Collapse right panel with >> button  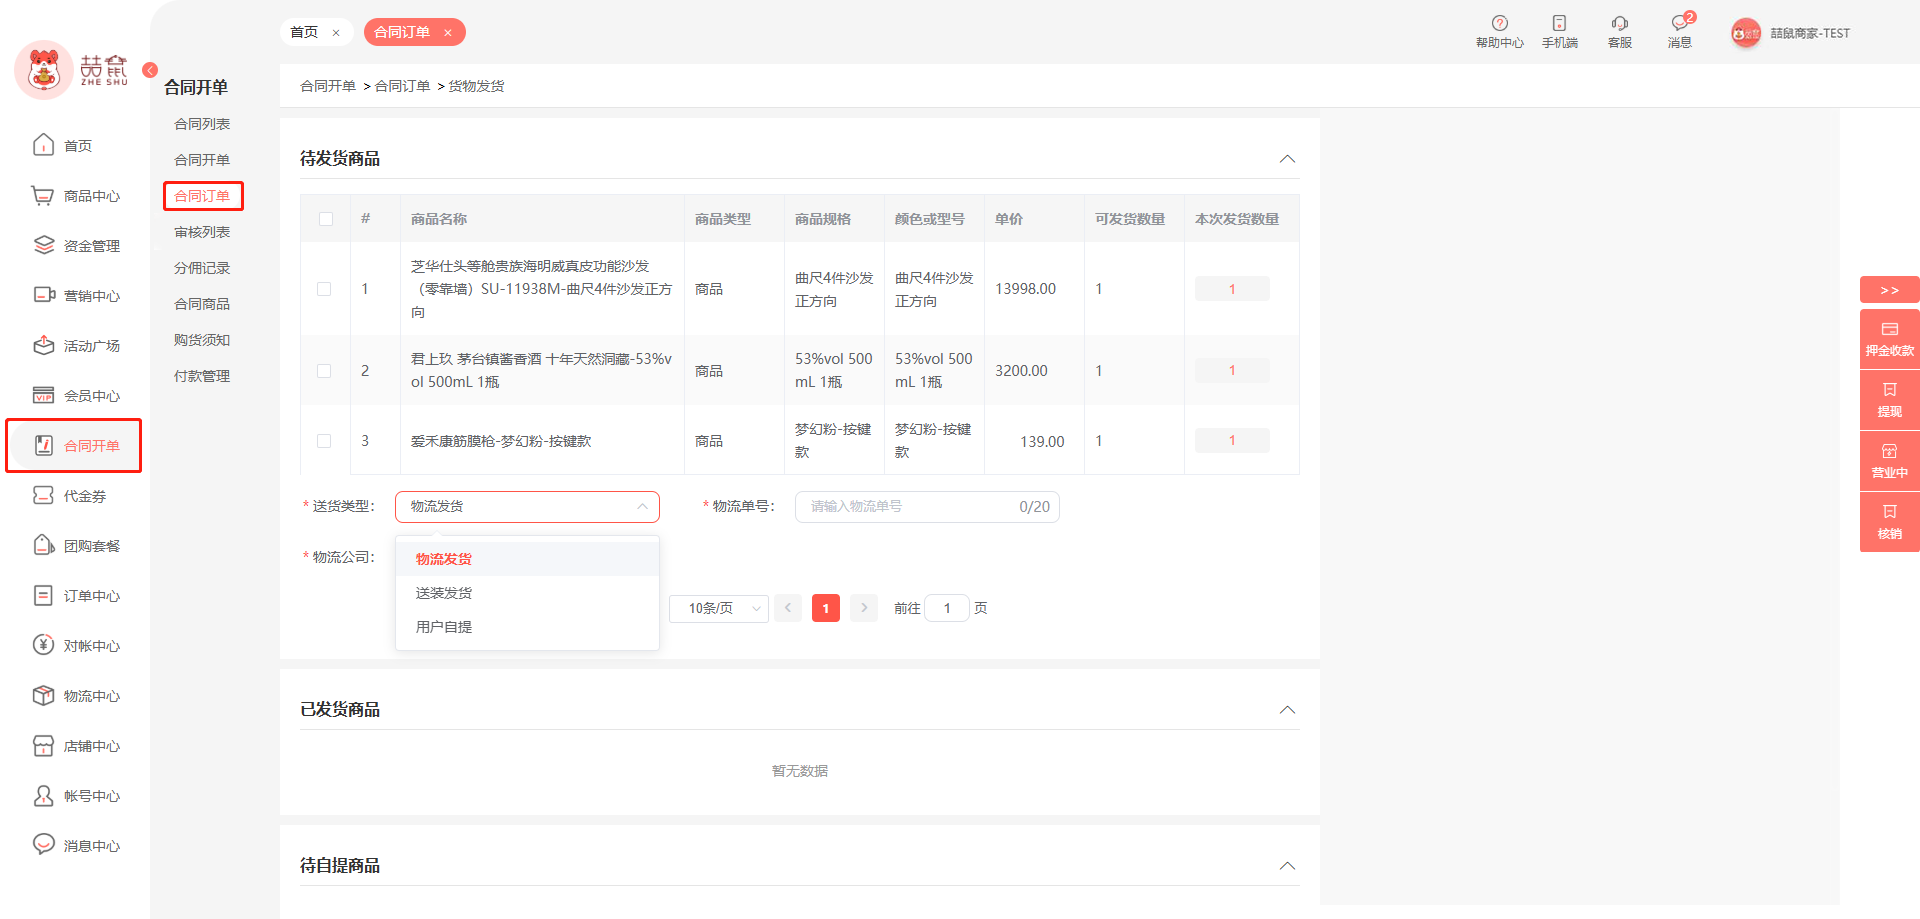pos(1890,290)
